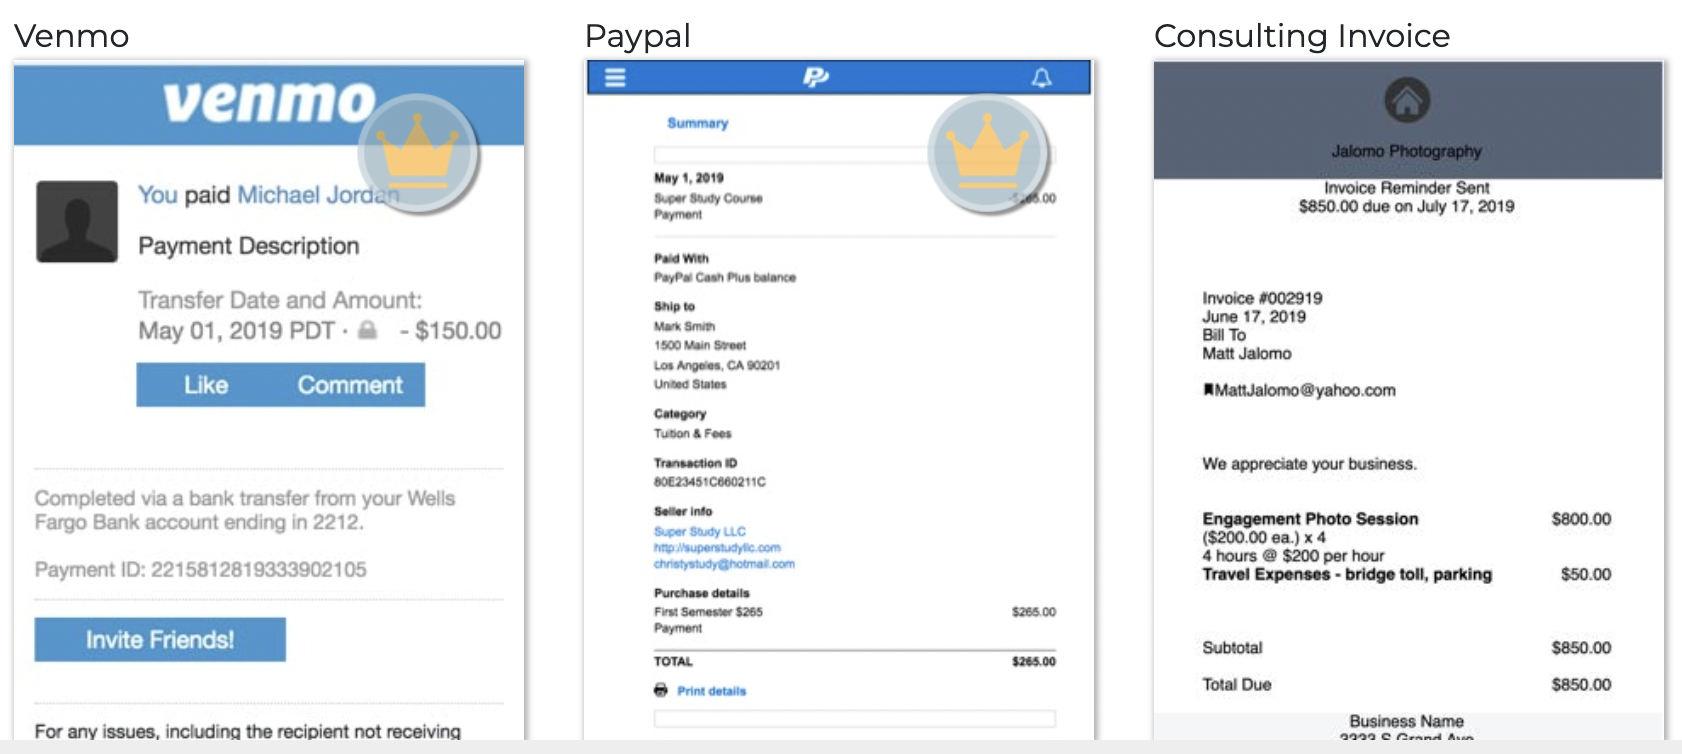Click the First Semester $265 purchase line
The image size is (1682, 754).
(x=708, y=612)
